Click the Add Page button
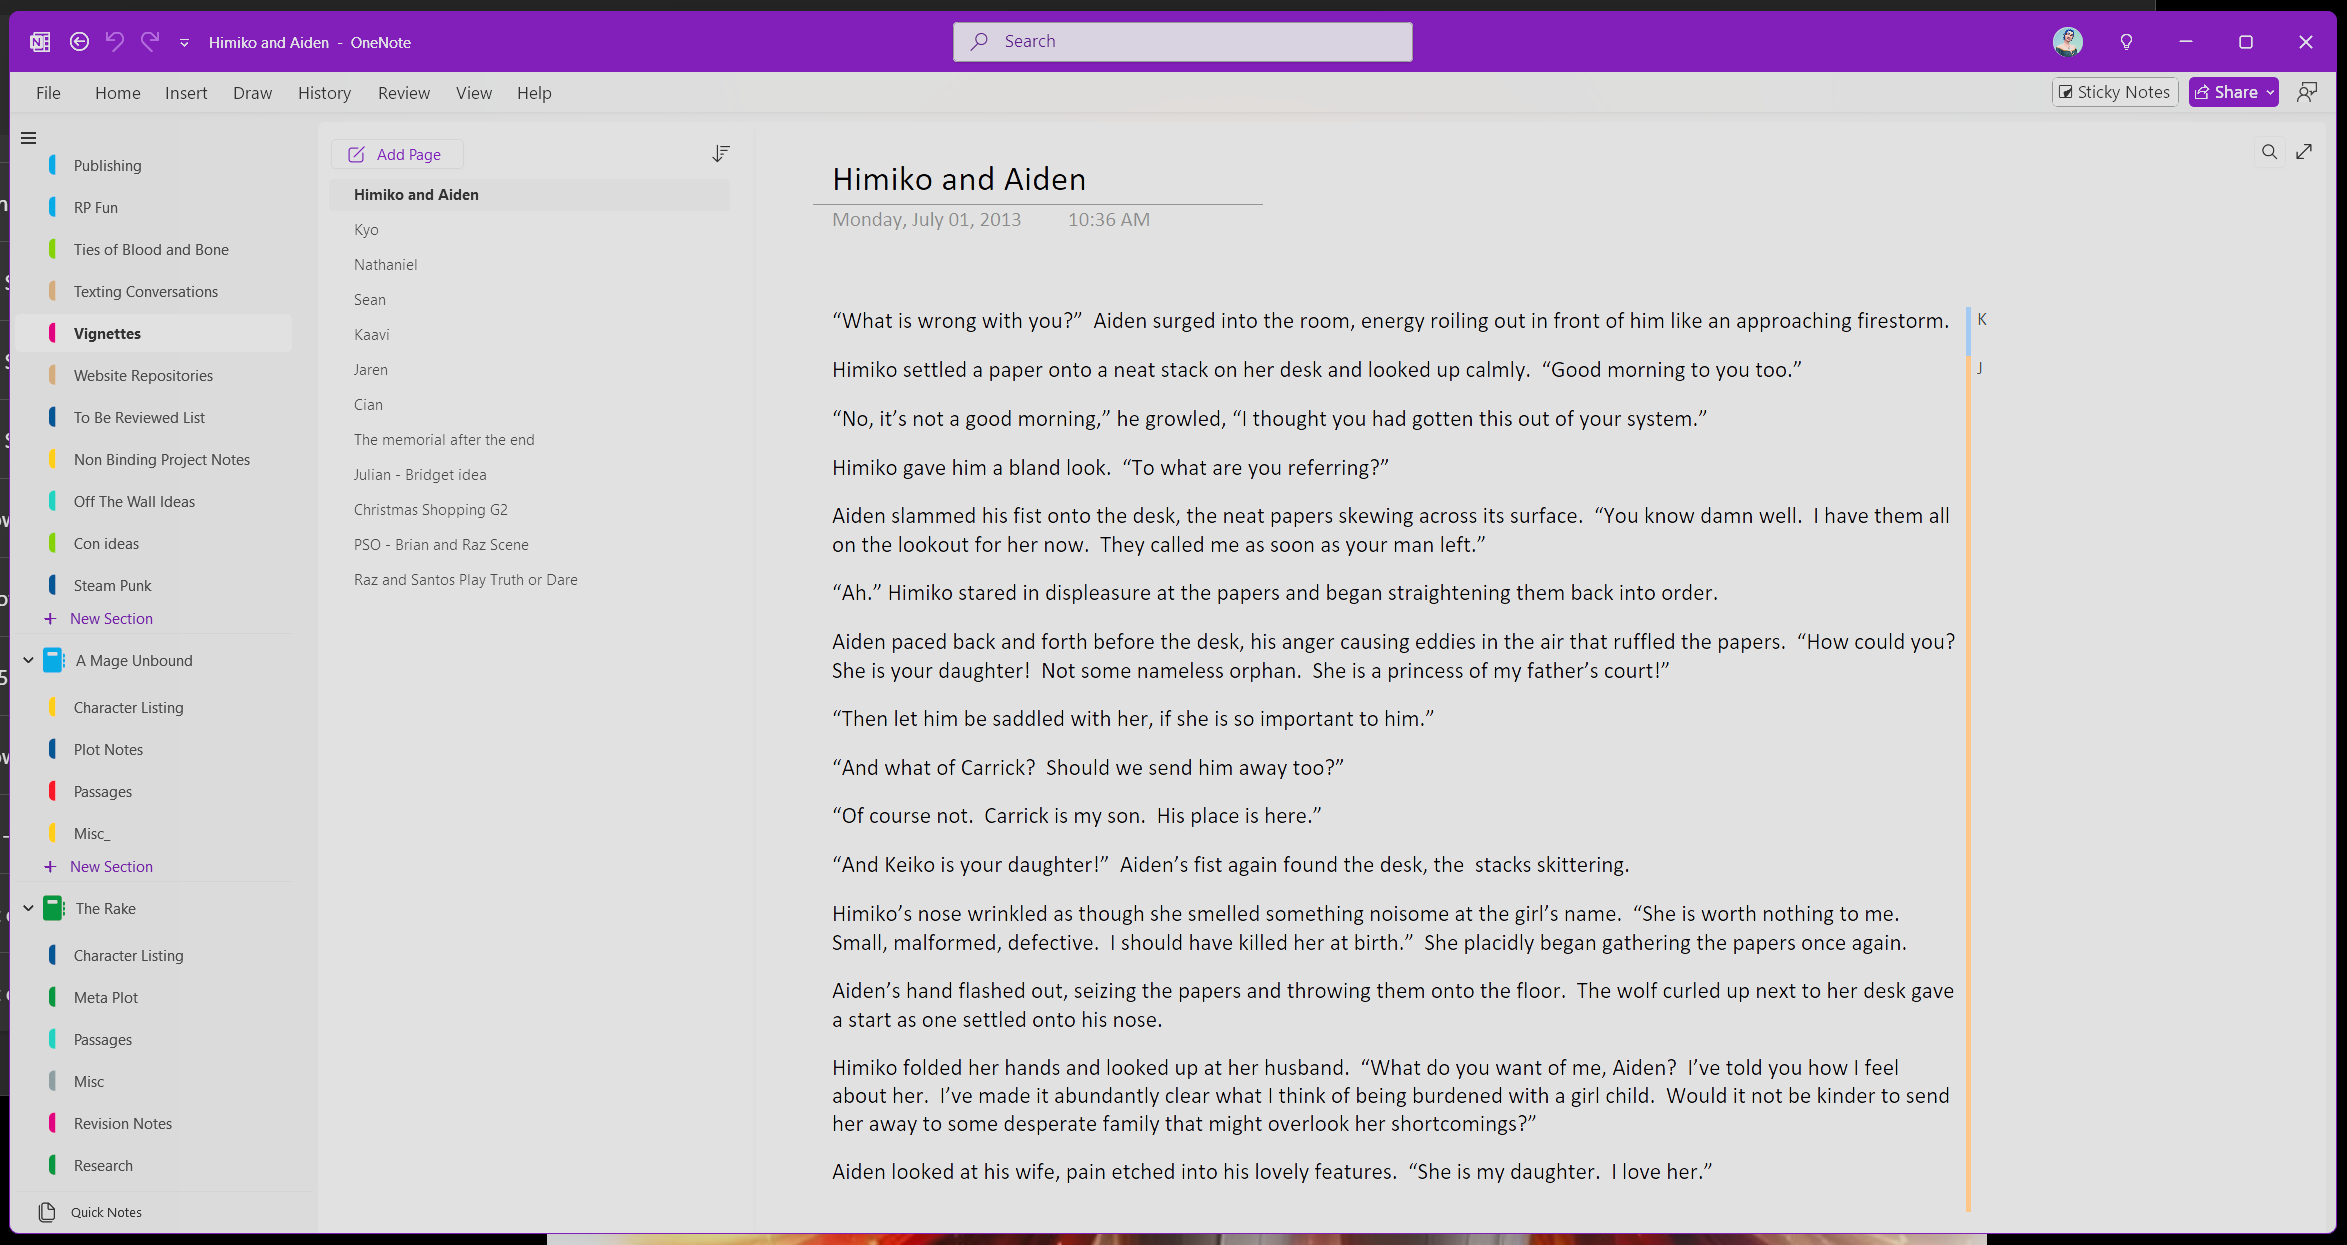Image resolution: width=2347 pixels, height=1245 pixels. point(396,154)
